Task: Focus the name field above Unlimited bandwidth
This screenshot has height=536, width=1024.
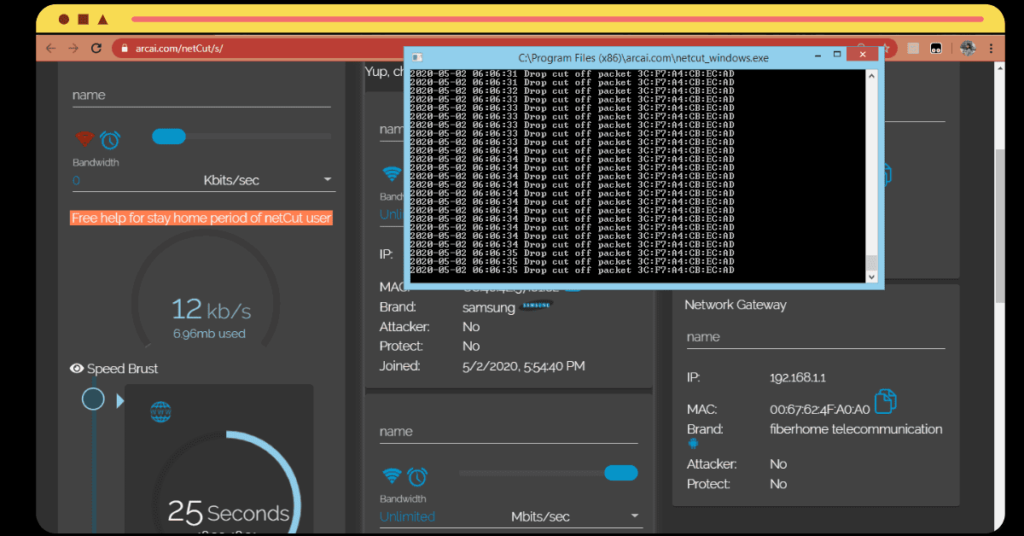Action: click(508, 432)
